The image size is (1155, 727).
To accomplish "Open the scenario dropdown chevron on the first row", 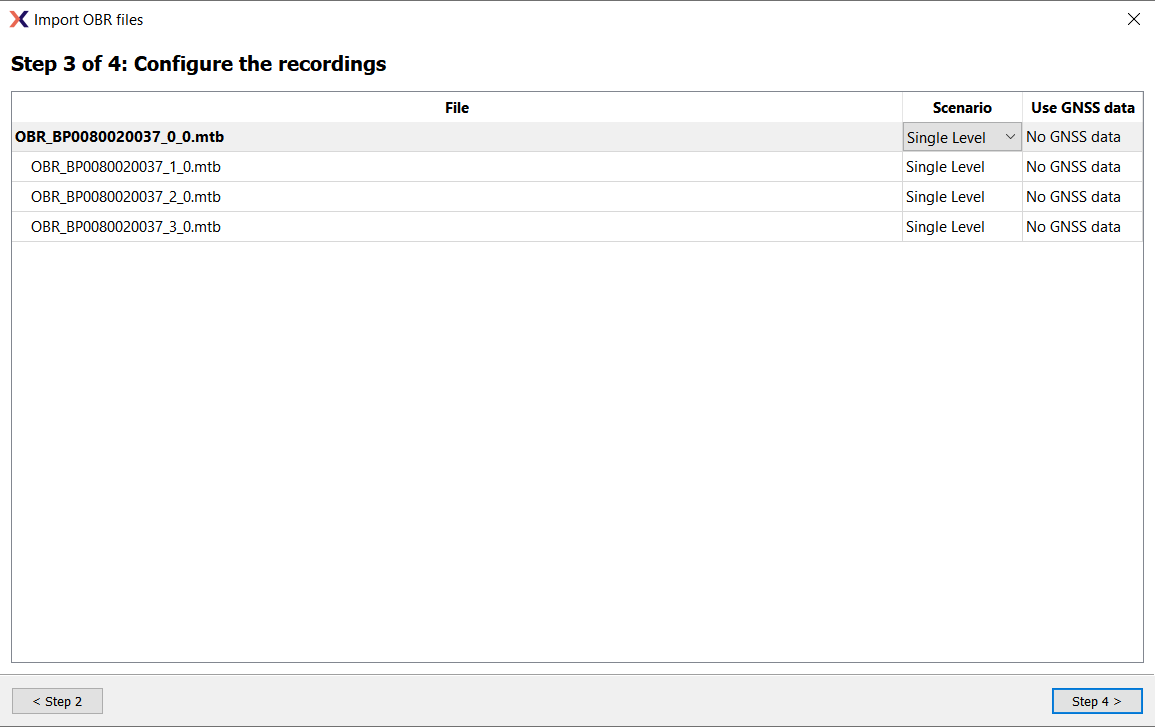I will 1009,136.
